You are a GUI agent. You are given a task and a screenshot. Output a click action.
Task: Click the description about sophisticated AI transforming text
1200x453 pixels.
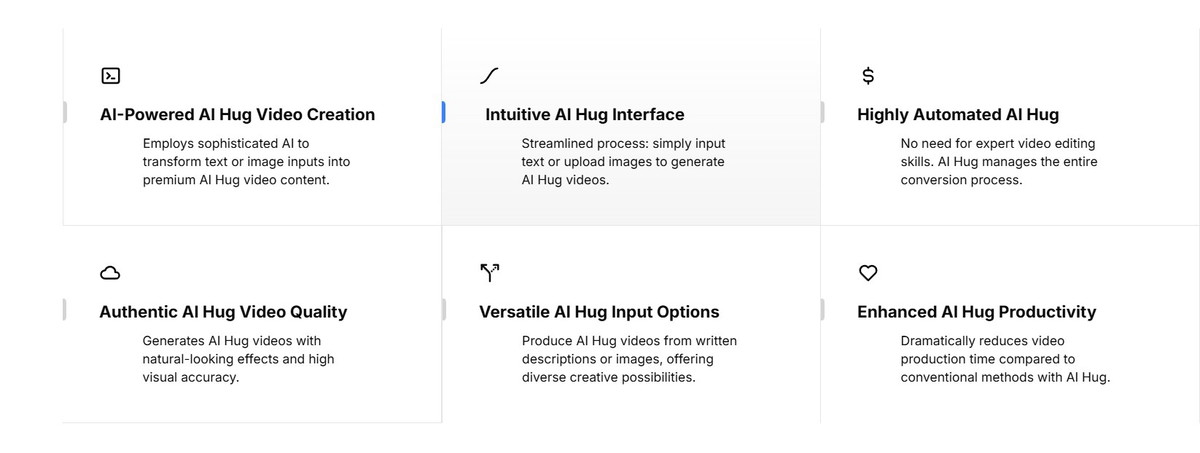click(246, 162)
